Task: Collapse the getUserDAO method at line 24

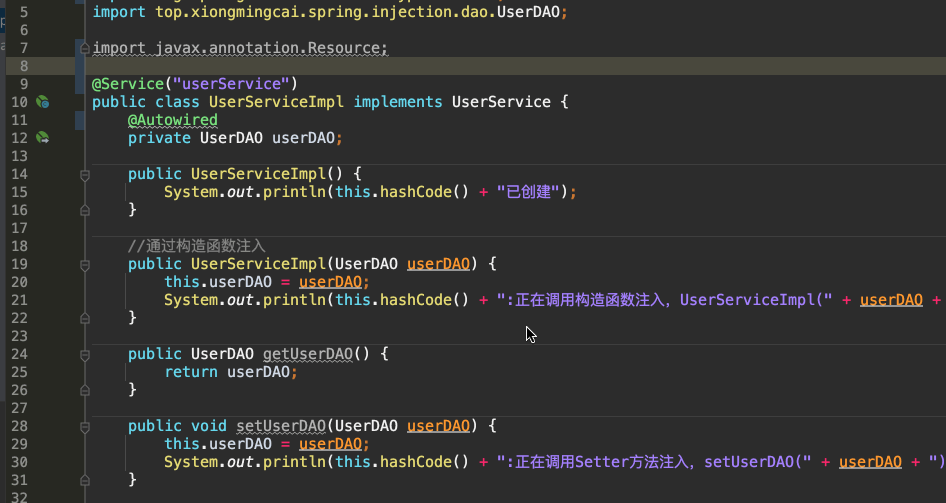Action: tap(84, 354)
